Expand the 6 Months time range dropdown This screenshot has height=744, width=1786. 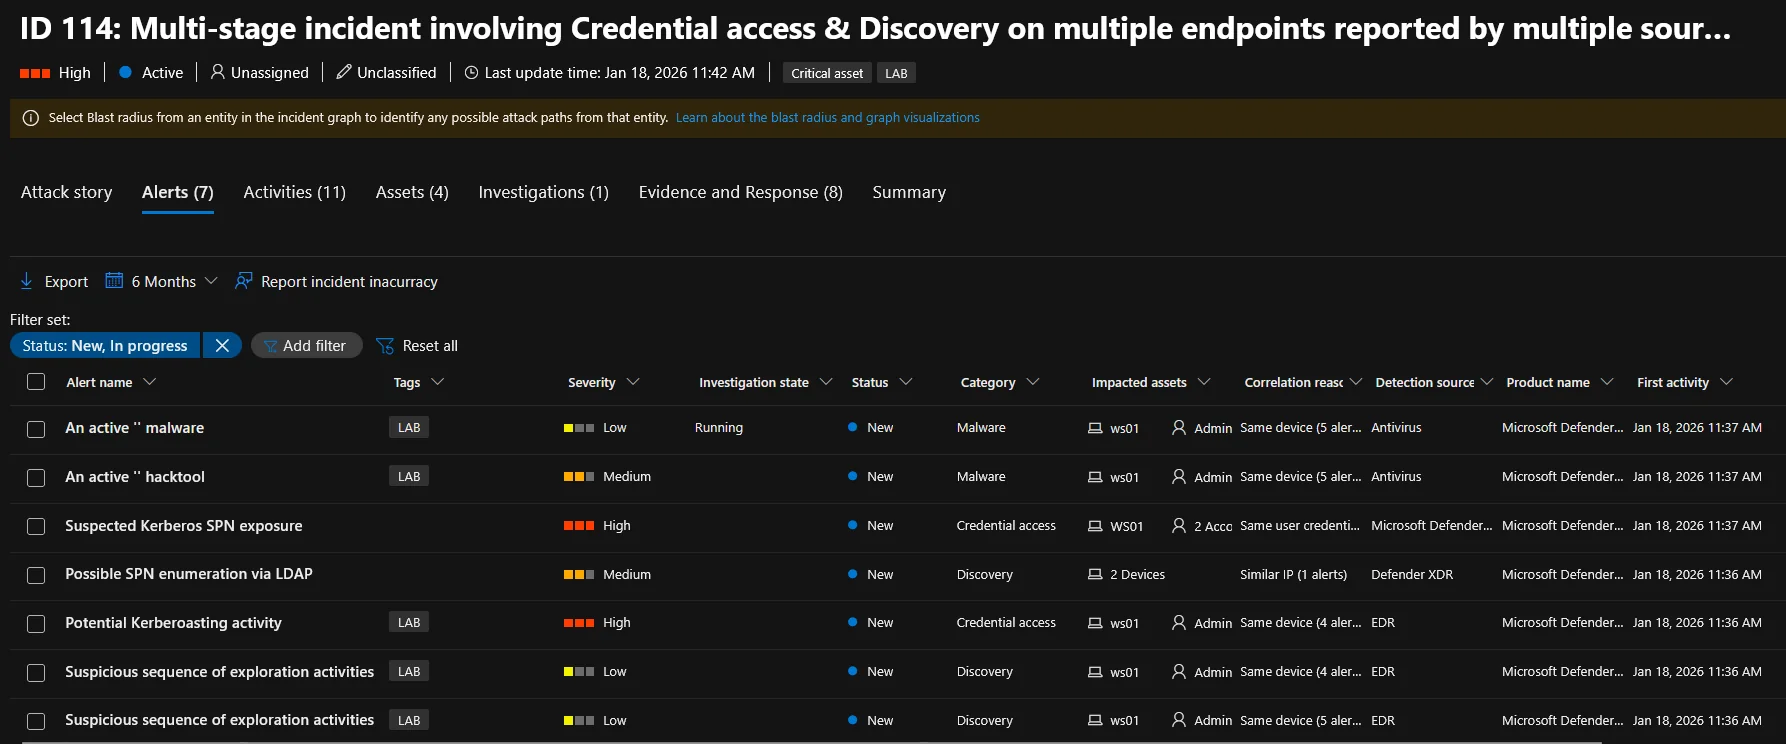tap(211, 281)
